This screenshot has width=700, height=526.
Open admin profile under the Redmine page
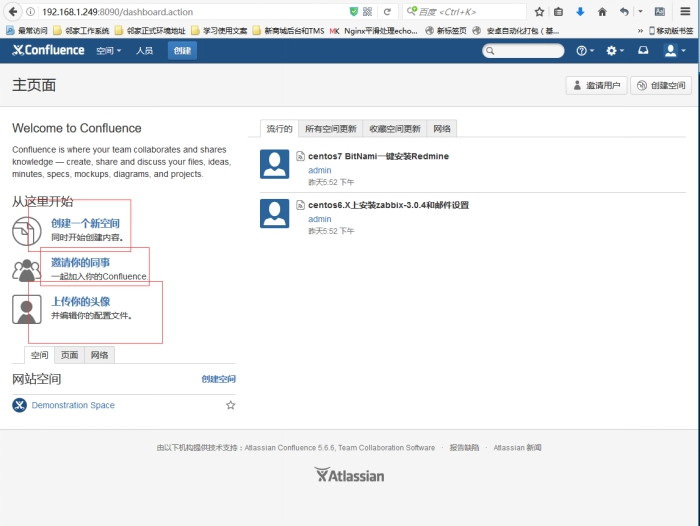pos(320,170)
